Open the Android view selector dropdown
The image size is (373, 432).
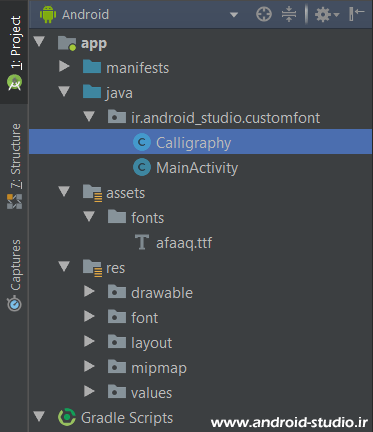(x=234, y=15)
